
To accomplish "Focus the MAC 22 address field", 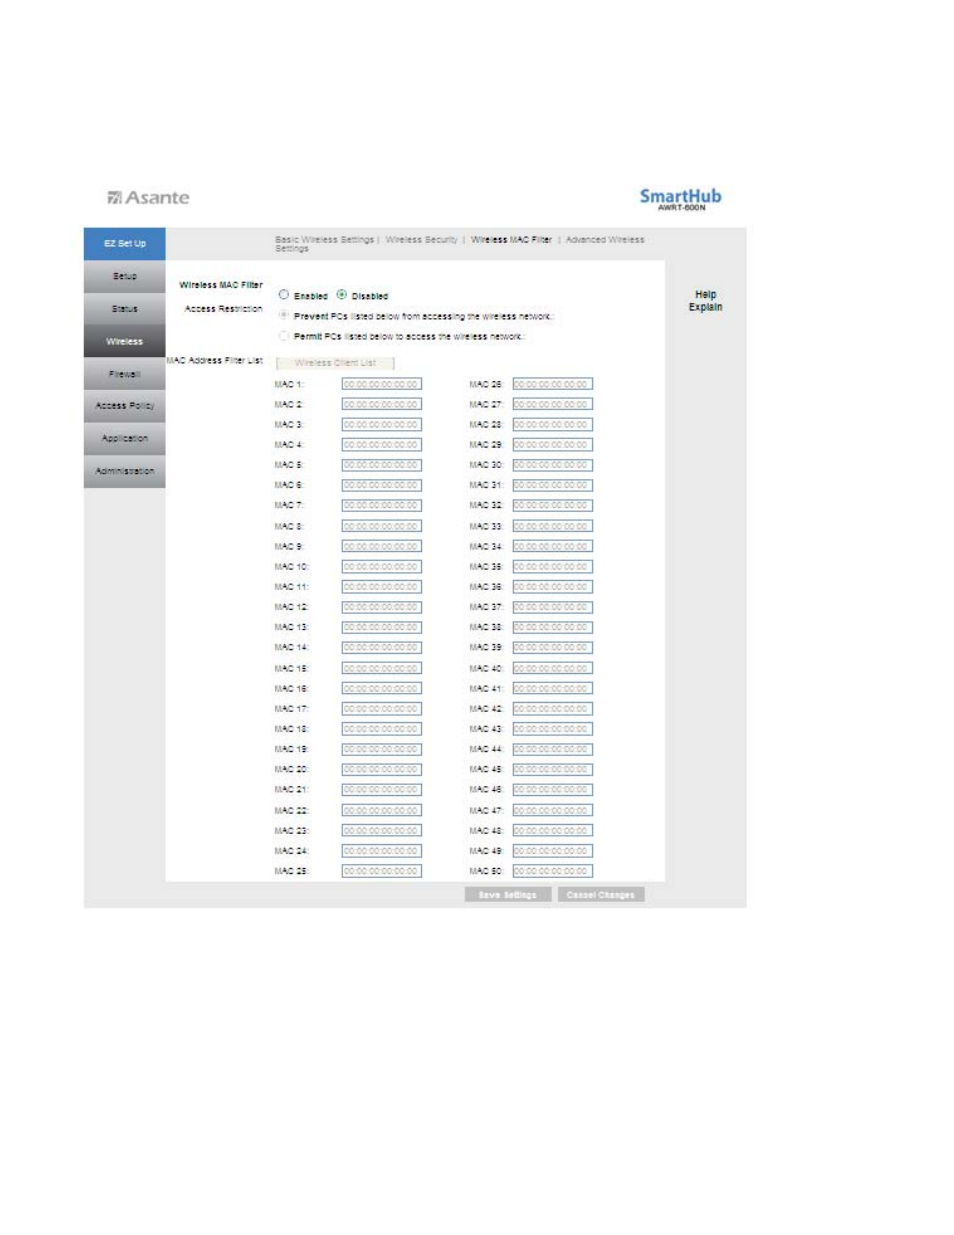I will tap(382, 810).
